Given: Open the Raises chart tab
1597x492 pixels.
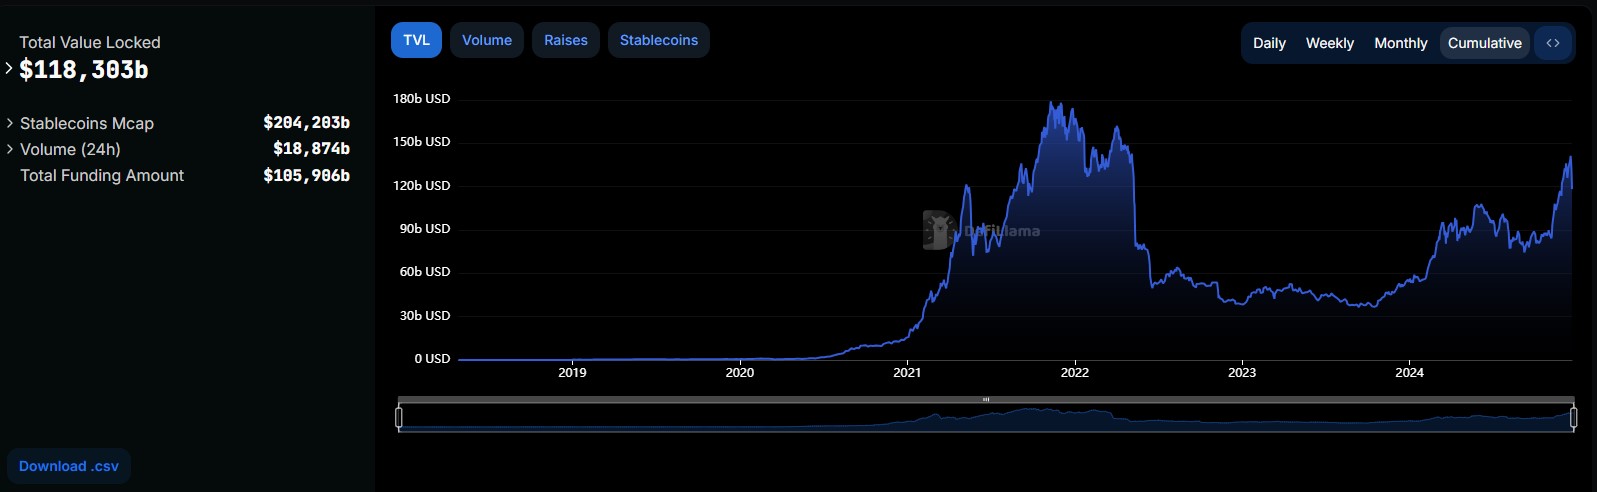Looking at the screenshot, I should coord(566,40).
